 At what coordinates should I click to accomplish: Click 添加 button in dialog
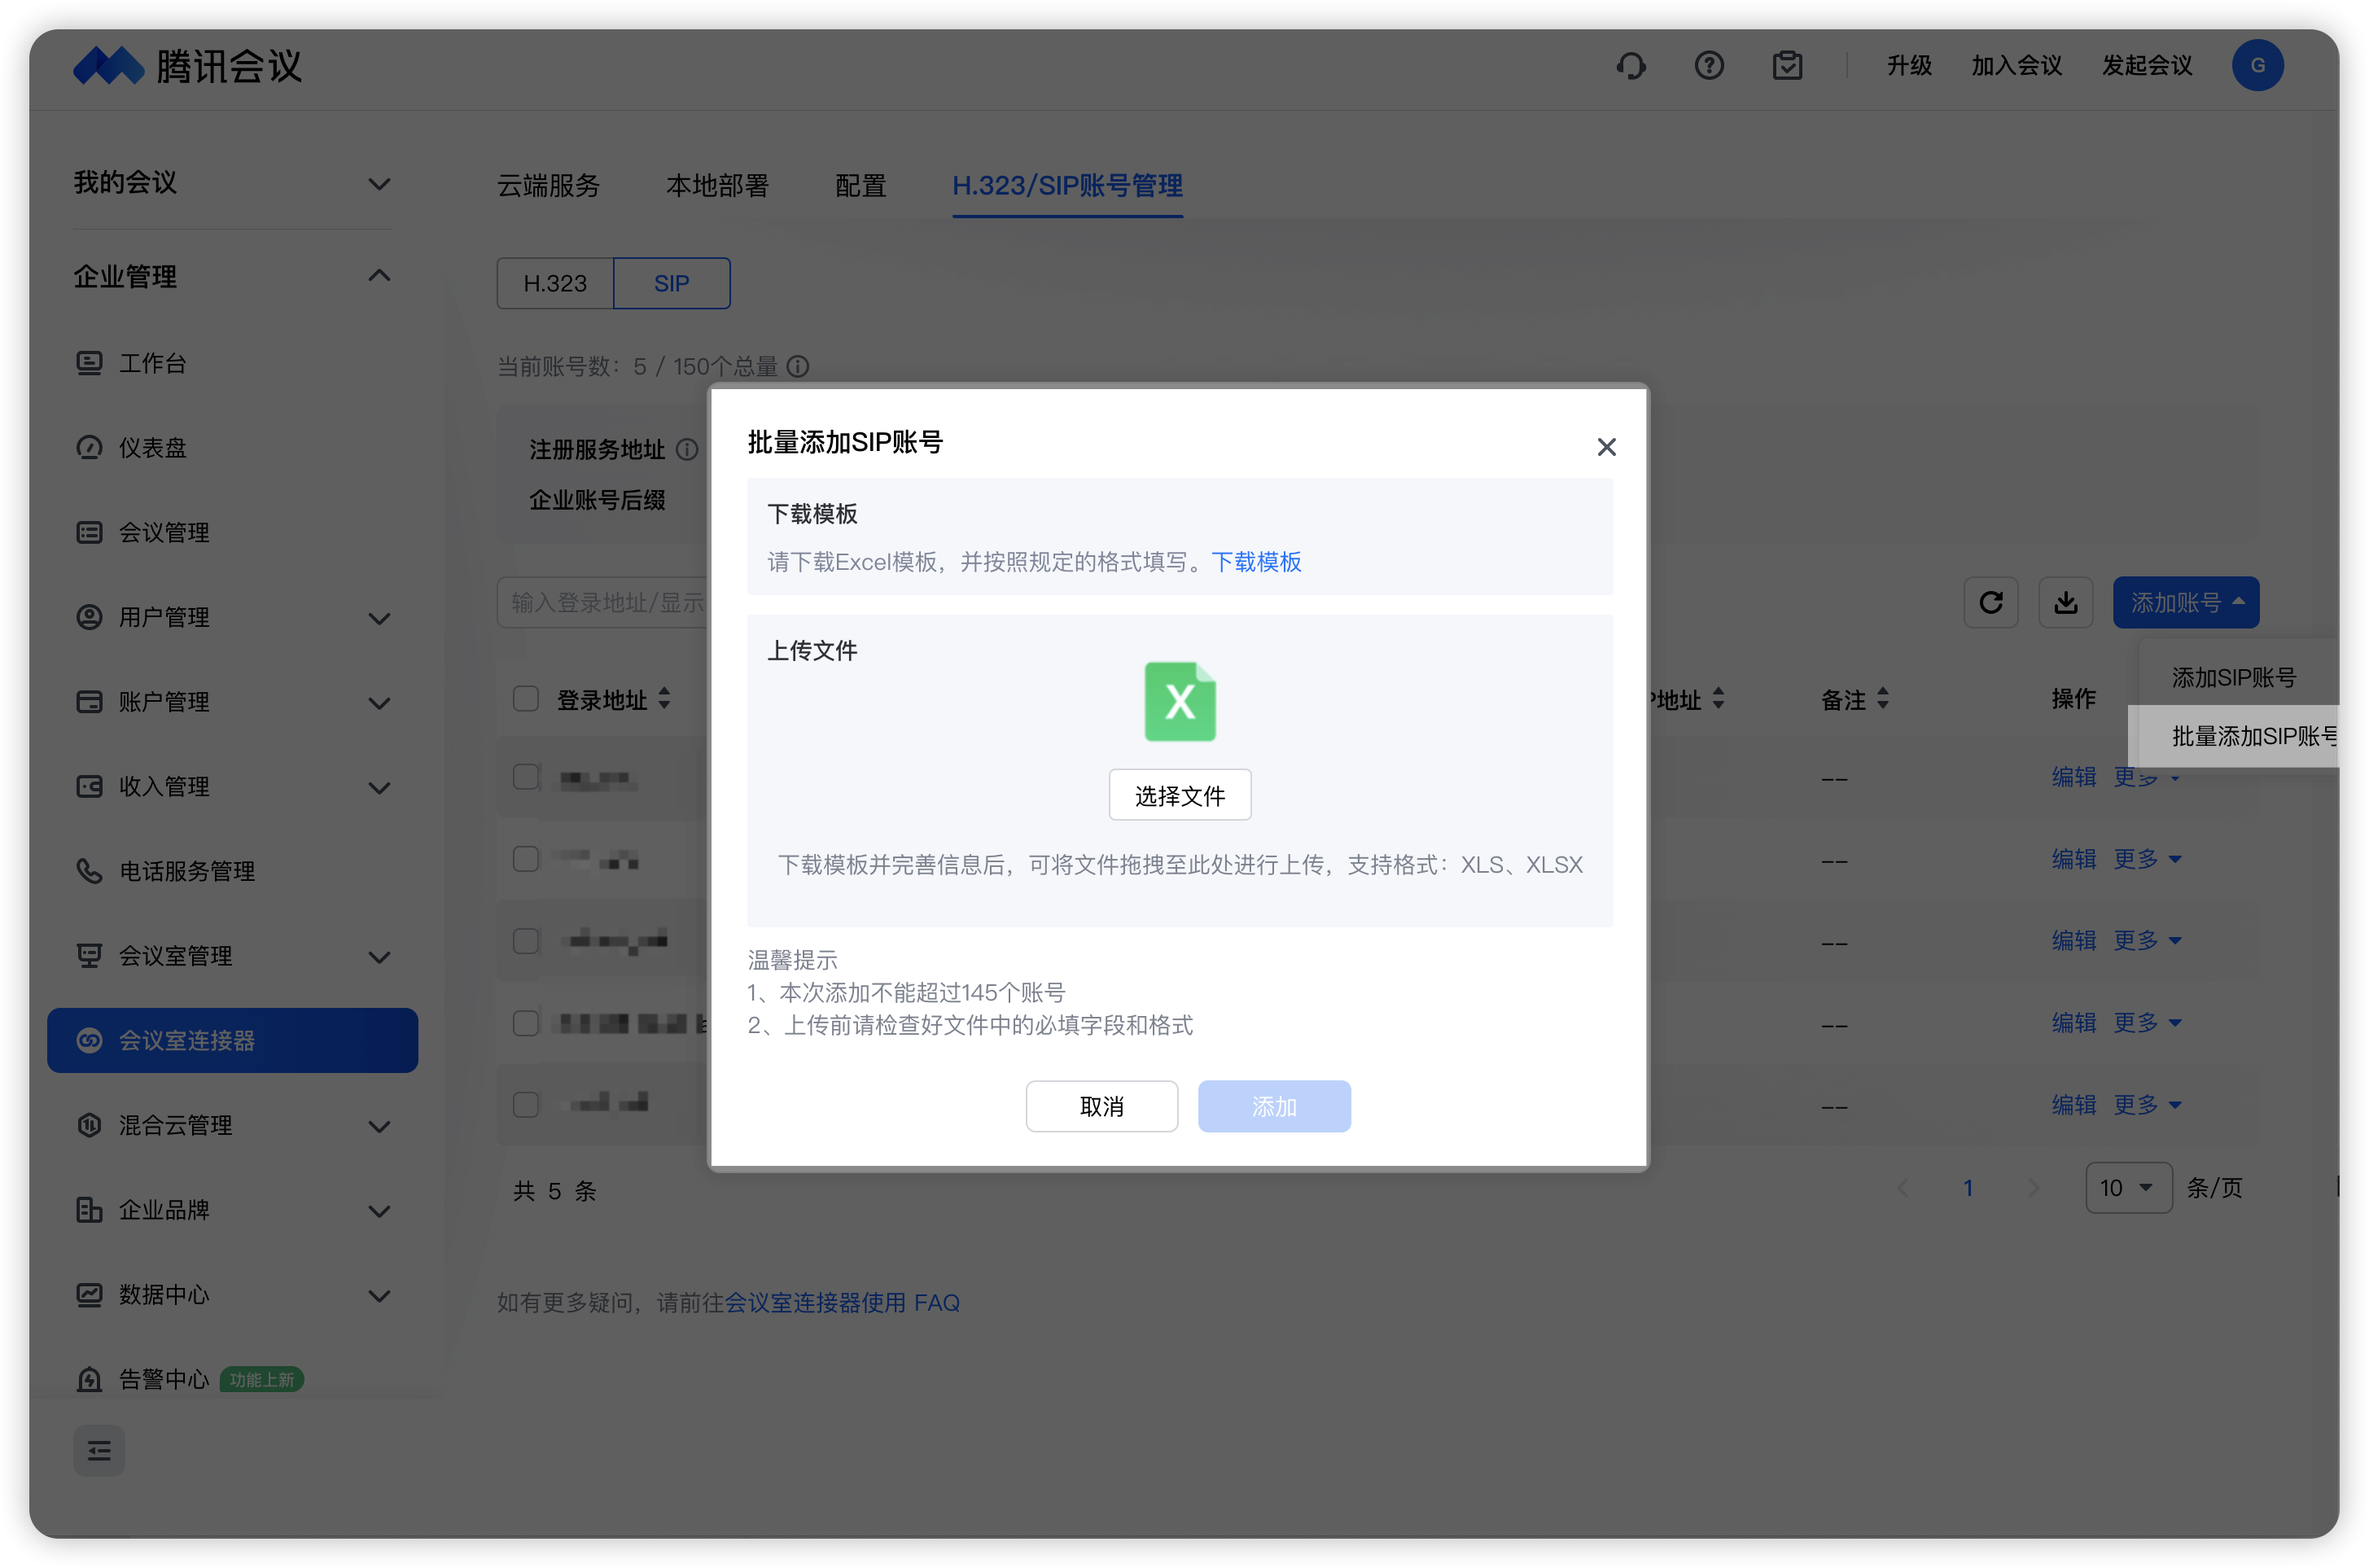(1274, 1106)
